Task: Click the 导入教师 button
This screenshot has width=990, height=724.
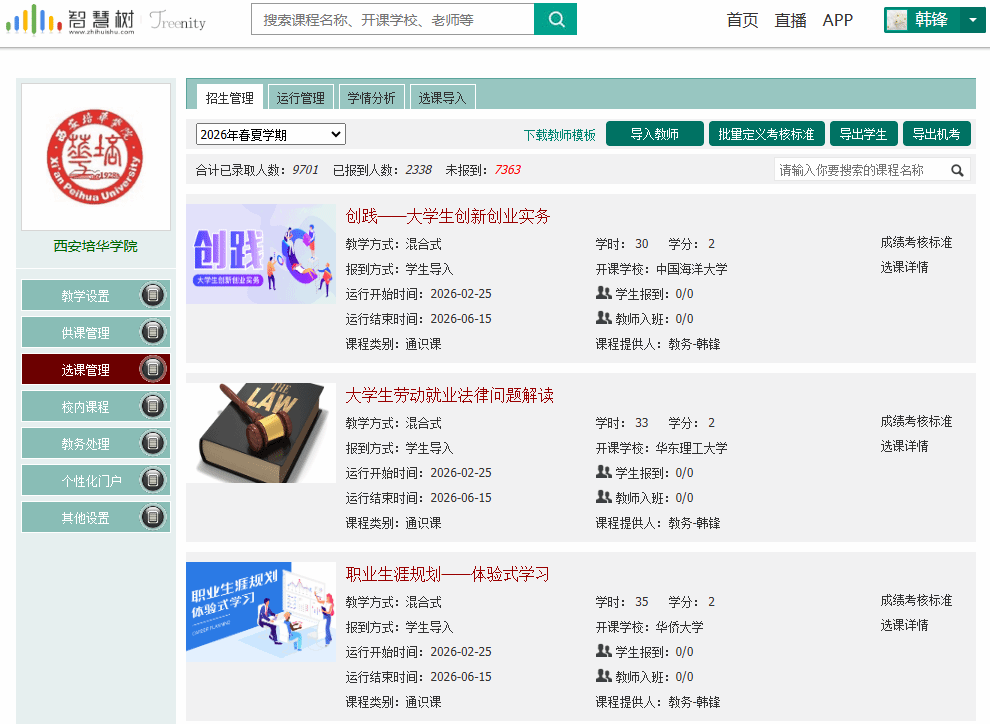Action: (655, 134)
